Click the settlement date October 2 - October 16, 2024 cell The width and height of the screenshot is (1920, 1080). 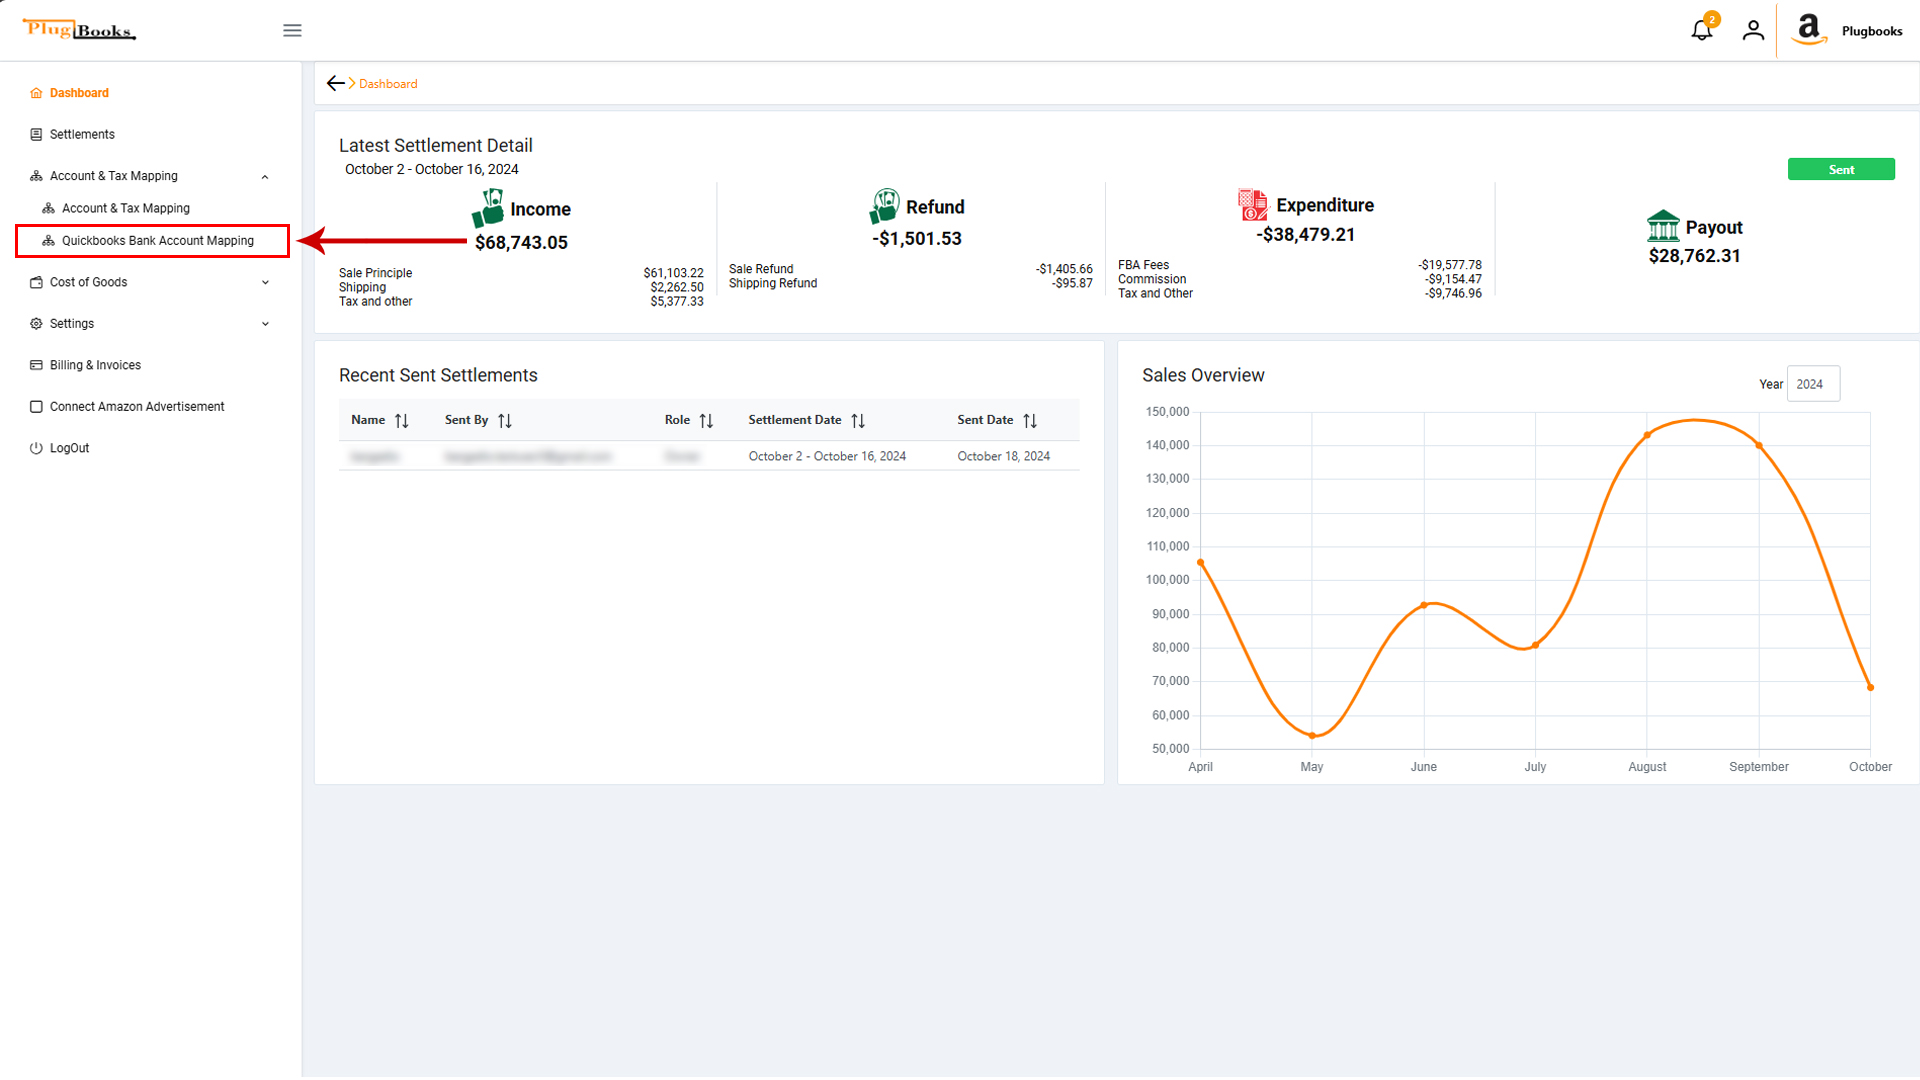pyautogui.click(x=827, y=457)
